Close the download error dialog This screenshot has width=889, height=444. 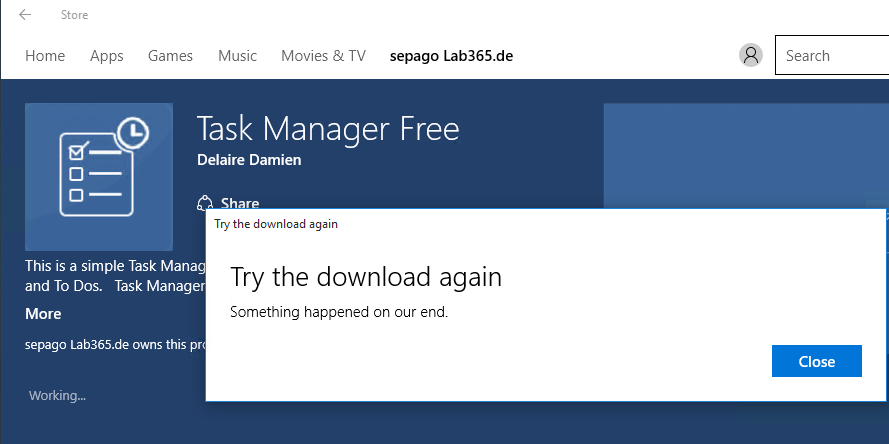(816, 361)
